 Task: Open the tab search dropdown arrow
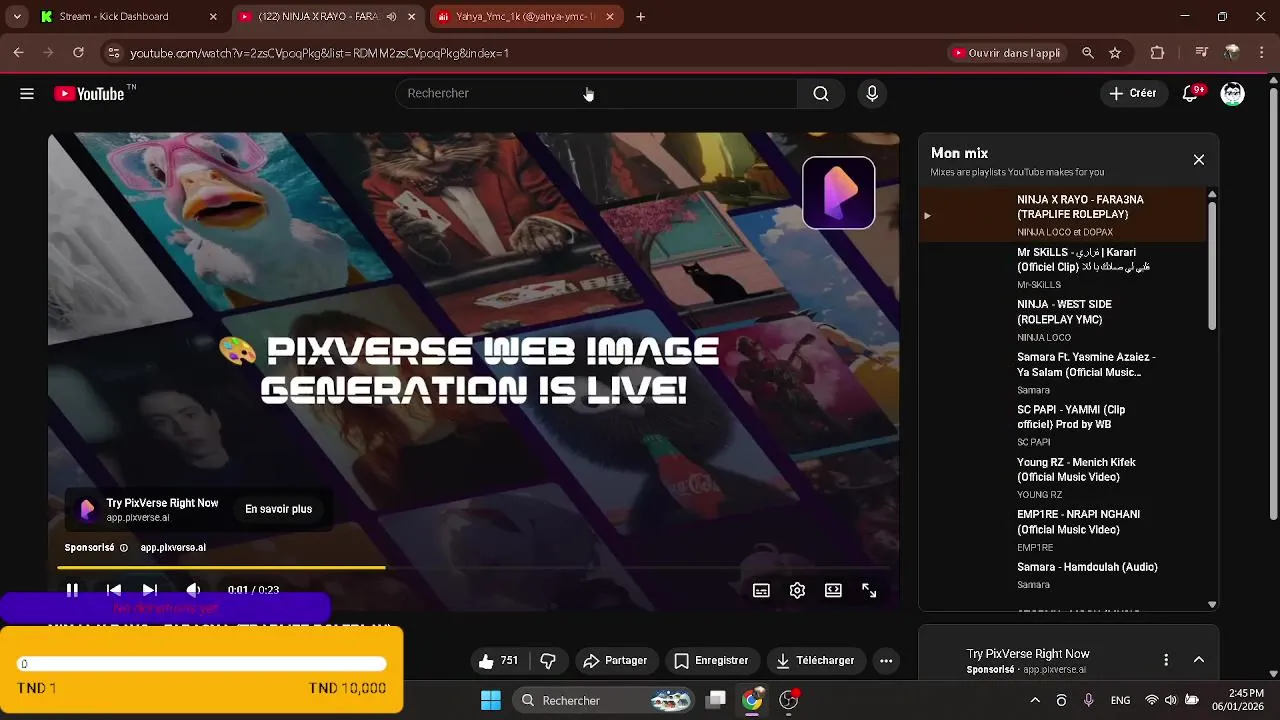coord(17,16)
